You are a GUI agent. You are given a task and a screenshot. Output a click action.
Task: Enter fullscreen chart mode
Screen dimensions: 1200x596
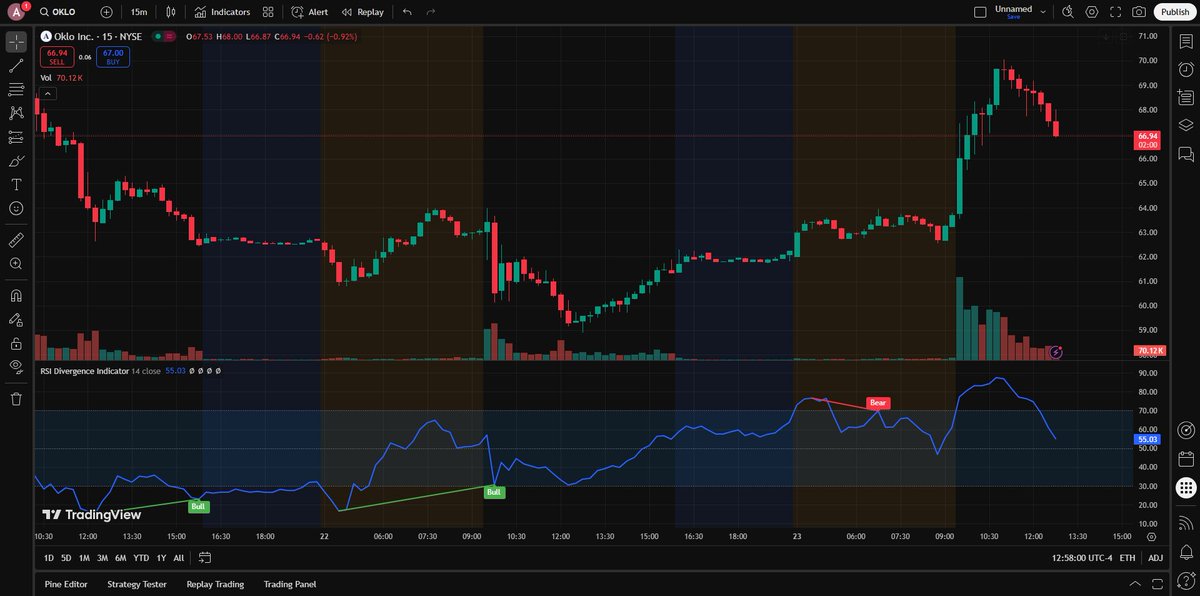pyautogui.click(x=1115, y=12)
